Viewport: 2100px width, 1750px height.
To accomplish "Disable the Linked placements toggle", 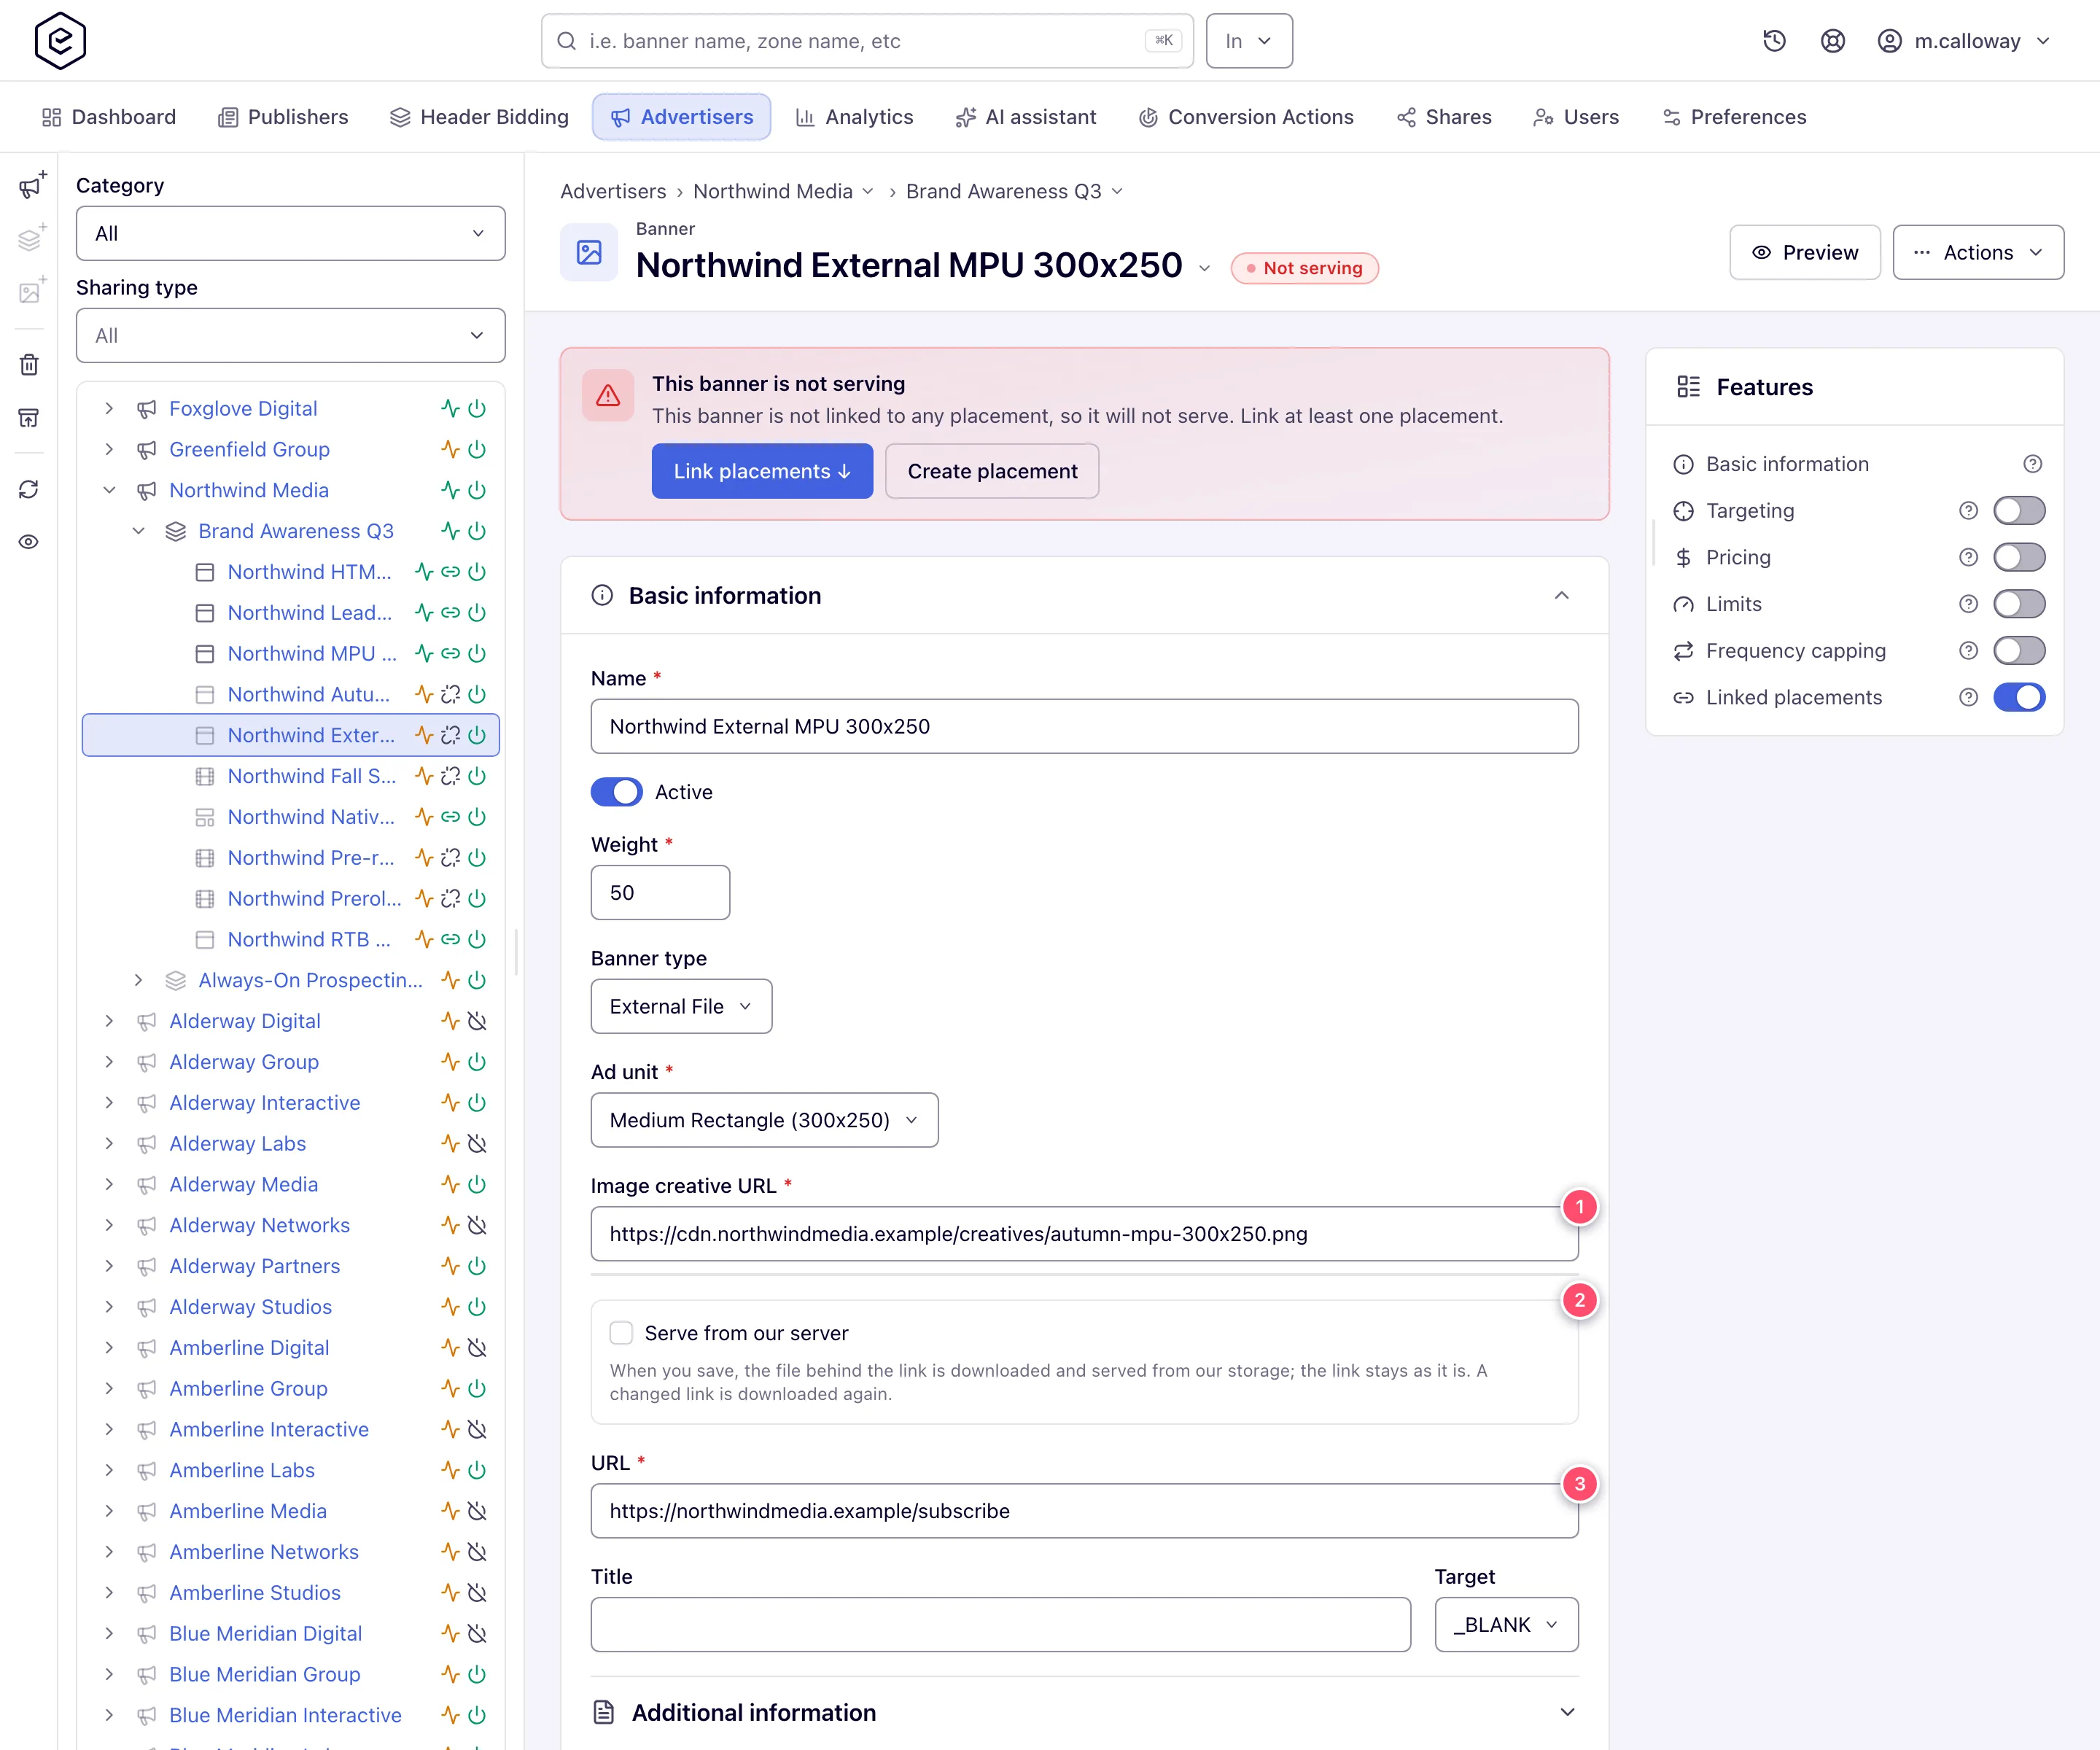I will (2018, 697).
